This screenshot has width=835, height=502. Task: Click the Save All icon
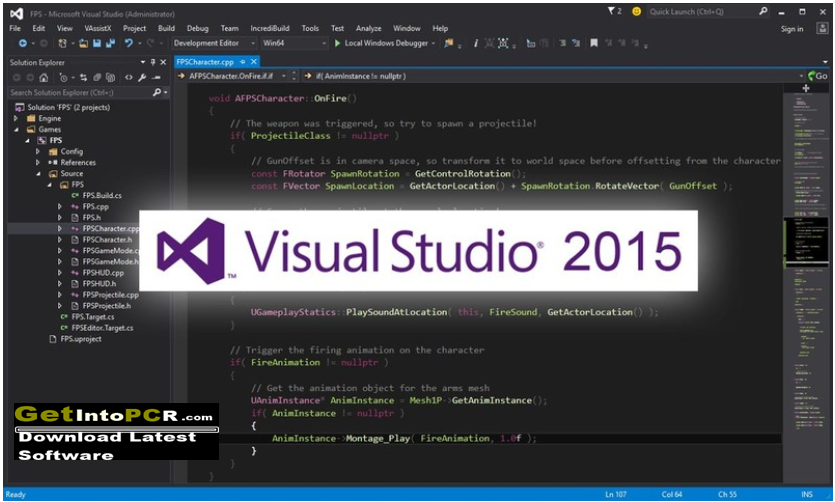(110, 43)
